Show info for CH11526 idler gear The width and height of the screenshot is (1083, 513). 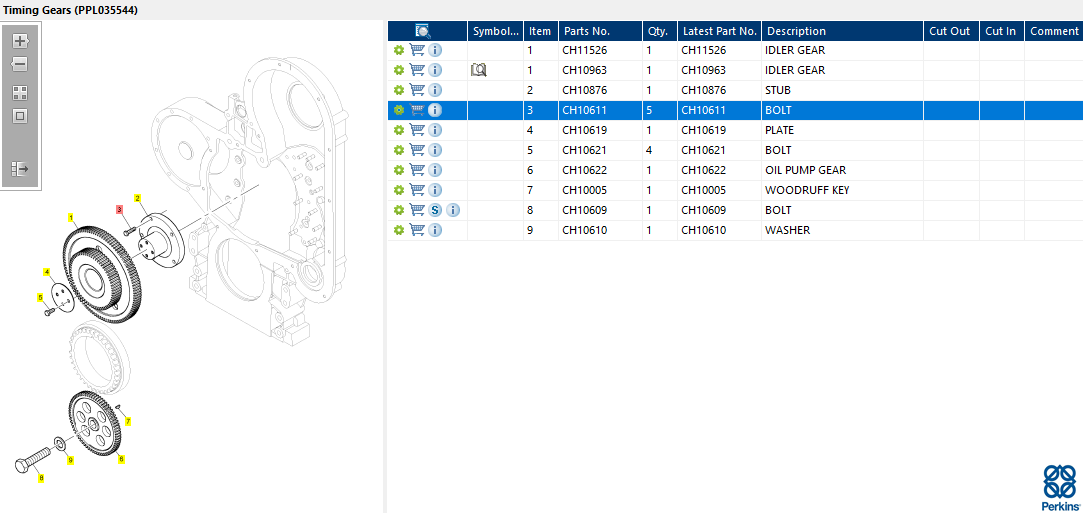[x=434, y=50]
